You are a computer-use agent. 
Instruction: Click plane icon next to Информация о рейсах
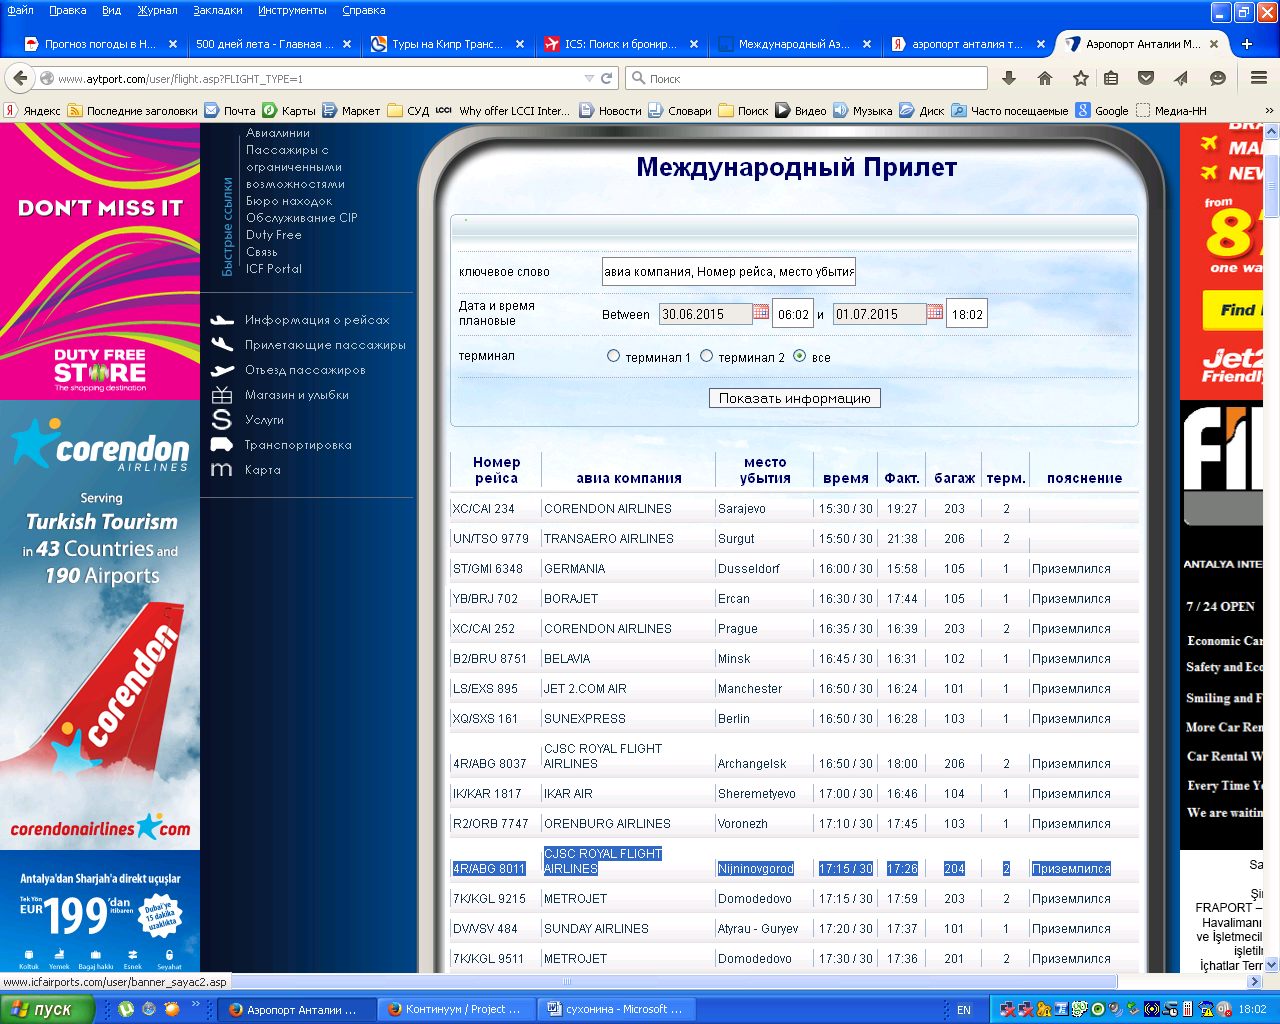222,320
